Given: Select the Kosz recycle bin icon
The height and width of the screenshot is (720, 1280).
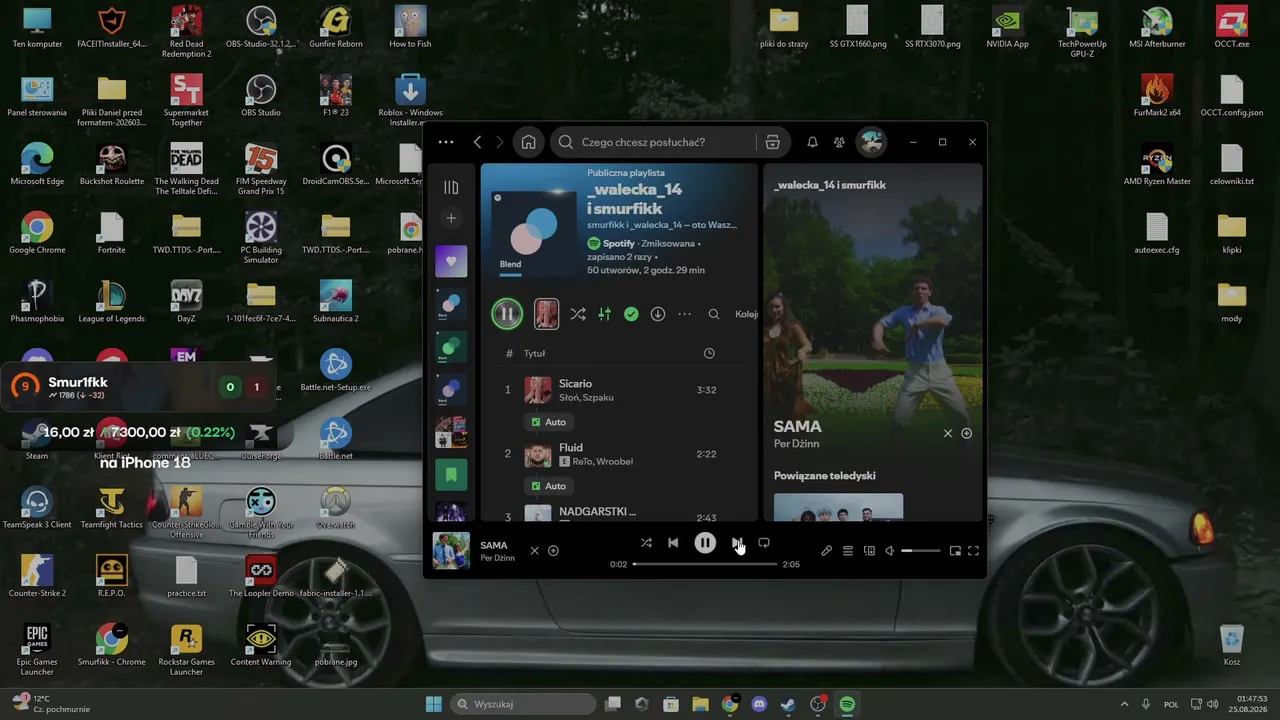Looking at the screenshot, I should pyautogui.click(x=1232, y=645).
